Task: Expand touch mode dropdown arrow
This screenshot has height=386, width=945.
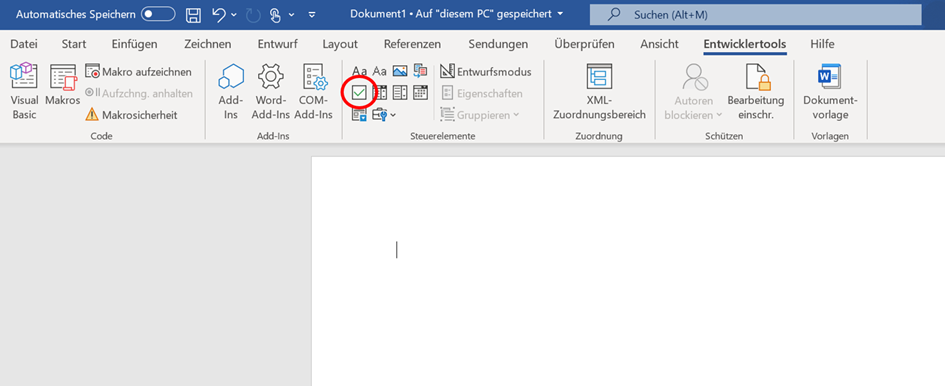Action: pyautogui.click(x=291, y=14)
